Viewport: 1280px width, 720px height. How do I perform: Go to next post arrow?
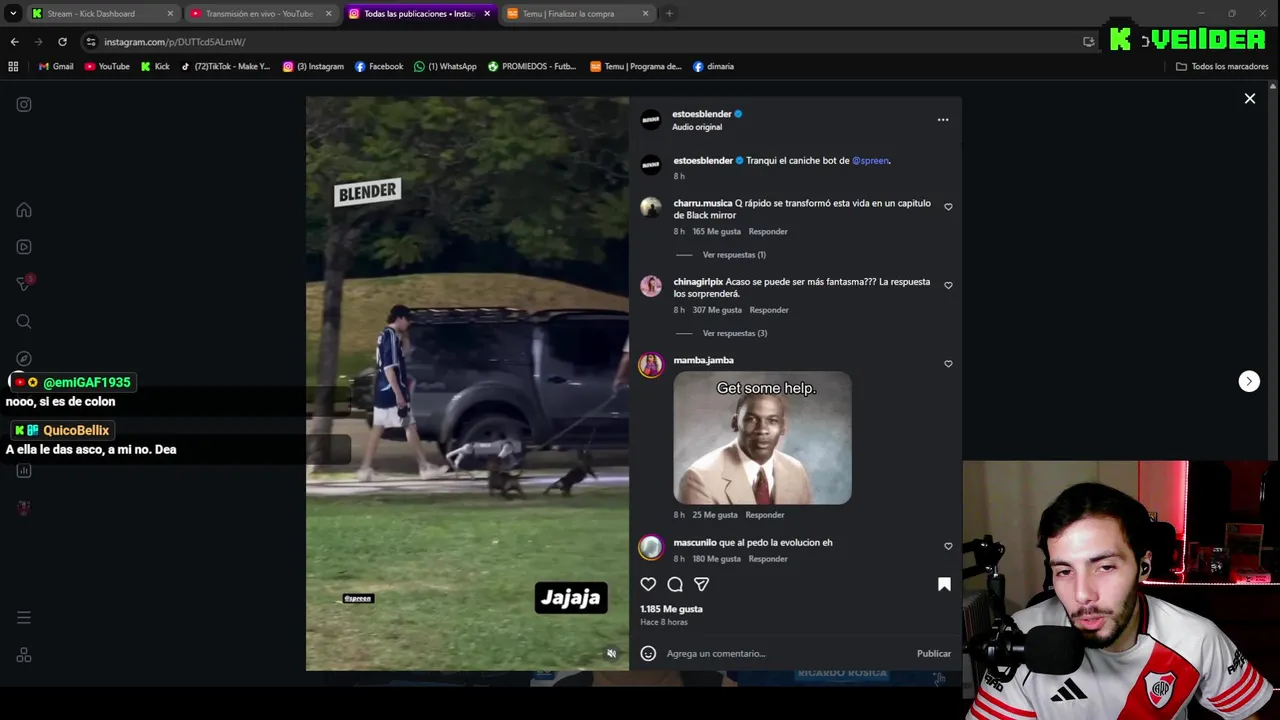(1249, 381)
